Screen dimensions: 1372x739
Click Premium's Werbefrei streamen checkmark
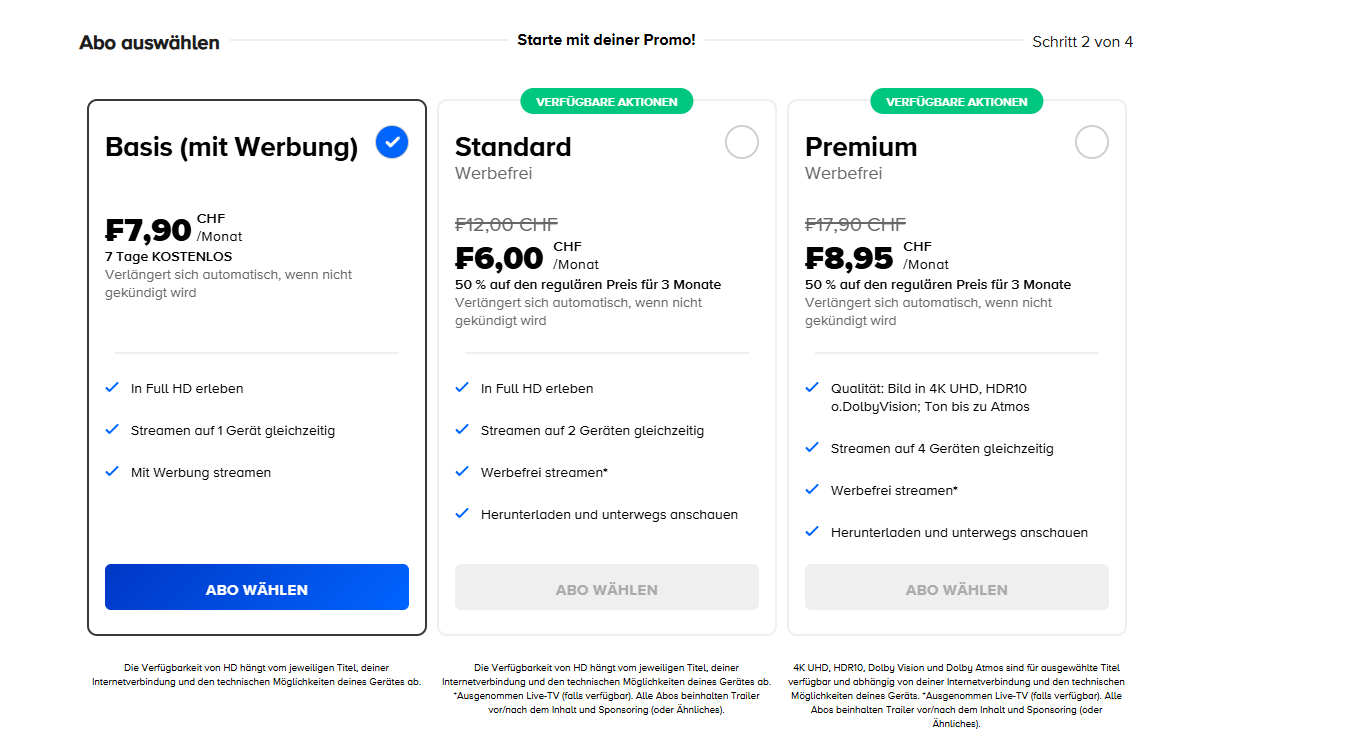click(x=812, y=489)
